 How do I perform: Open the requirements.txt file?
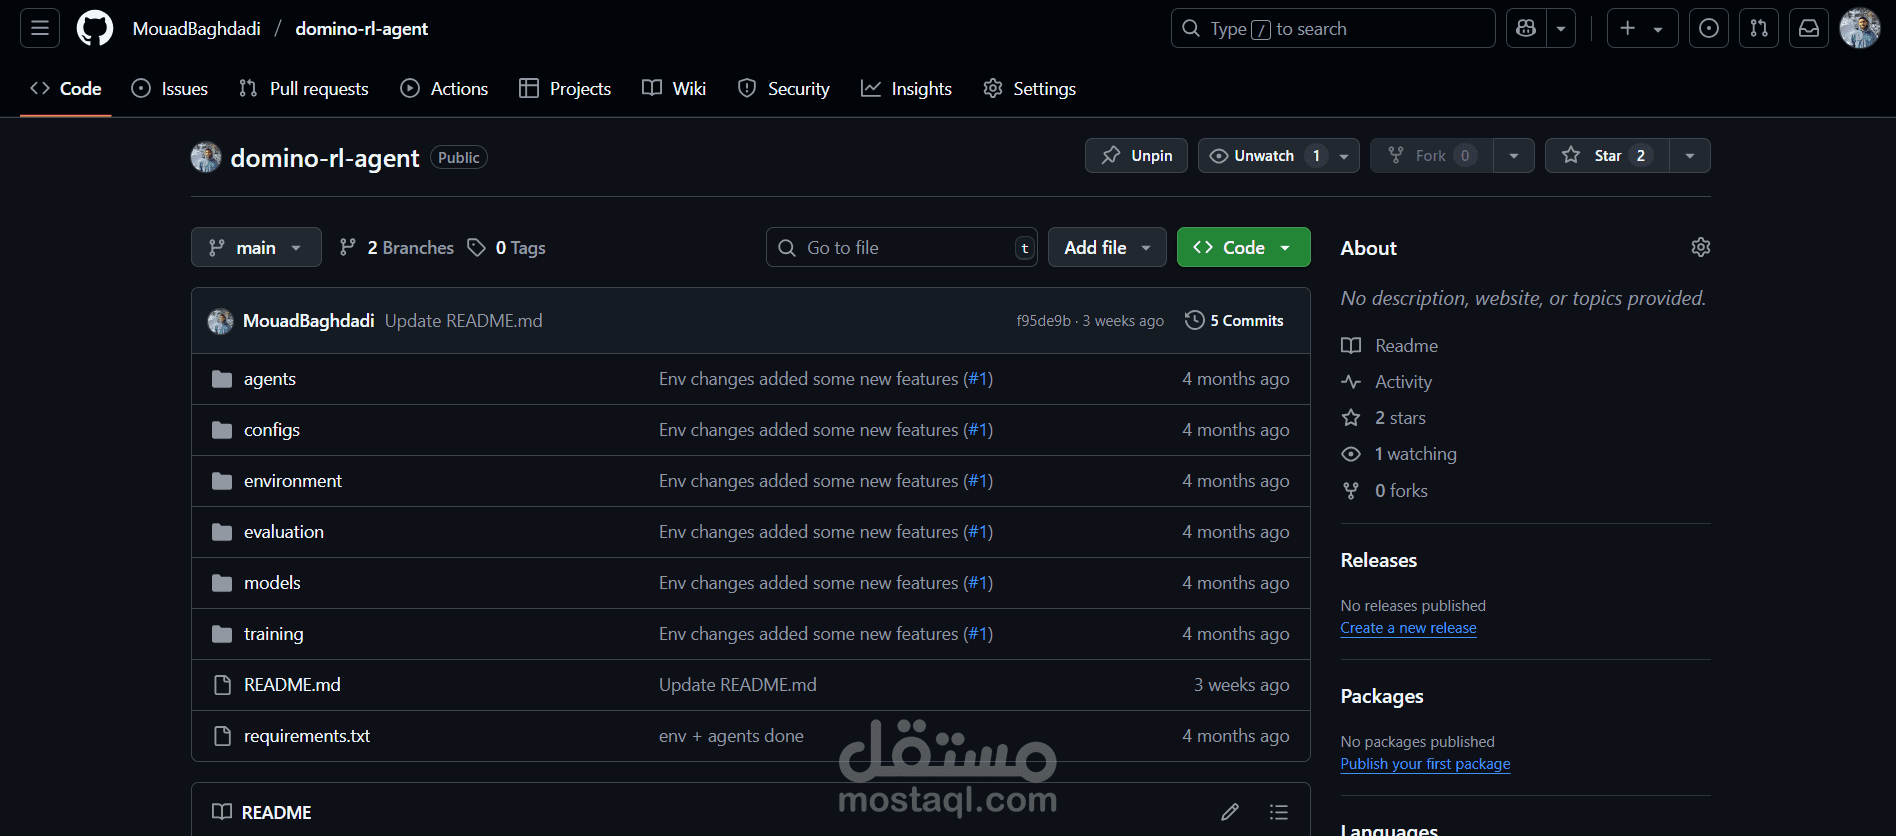pos(307,736)
